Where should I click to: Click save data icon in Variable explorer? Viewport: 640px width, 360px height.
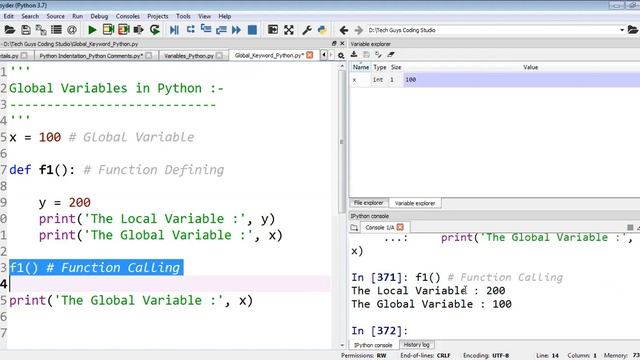tap(366, 54)
